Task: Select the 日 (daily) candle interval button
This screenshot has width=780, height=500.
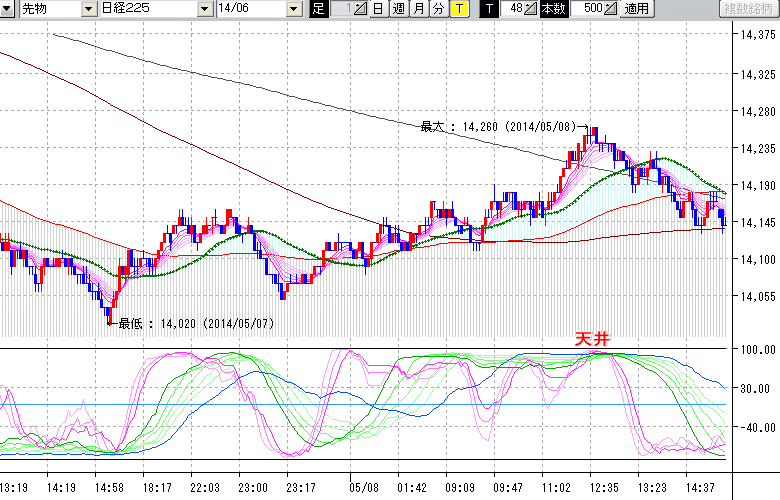Action: point(378,9)
